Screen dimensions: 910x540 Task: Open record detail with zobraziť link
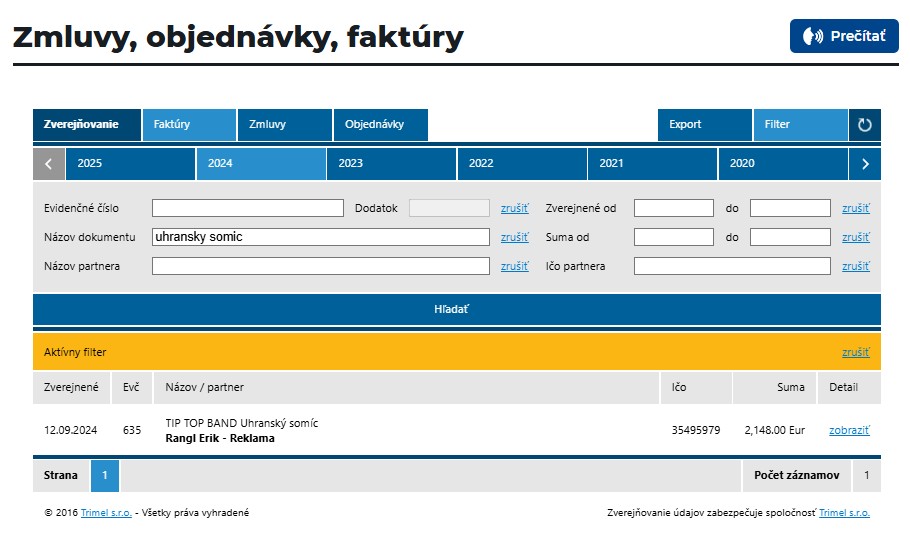coord(849,430)
